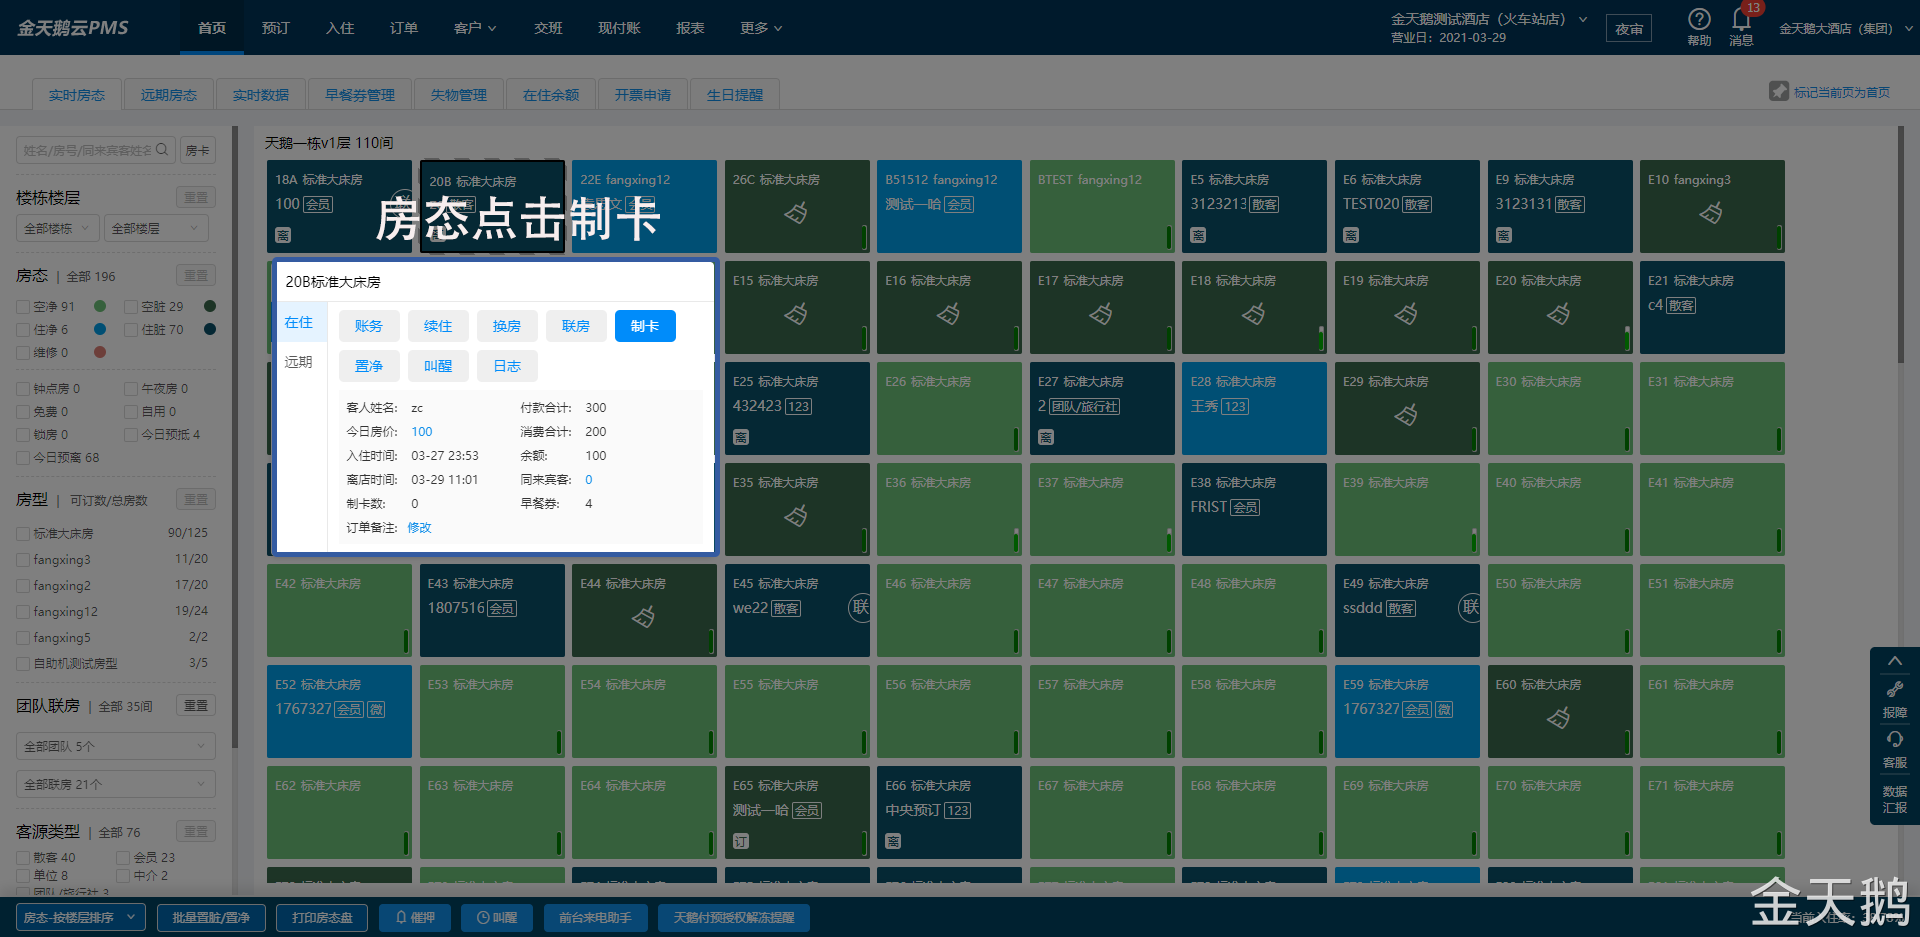Click the 订 reservation icon on room E65
The image size is (1920, 937).
pos(741,842)
